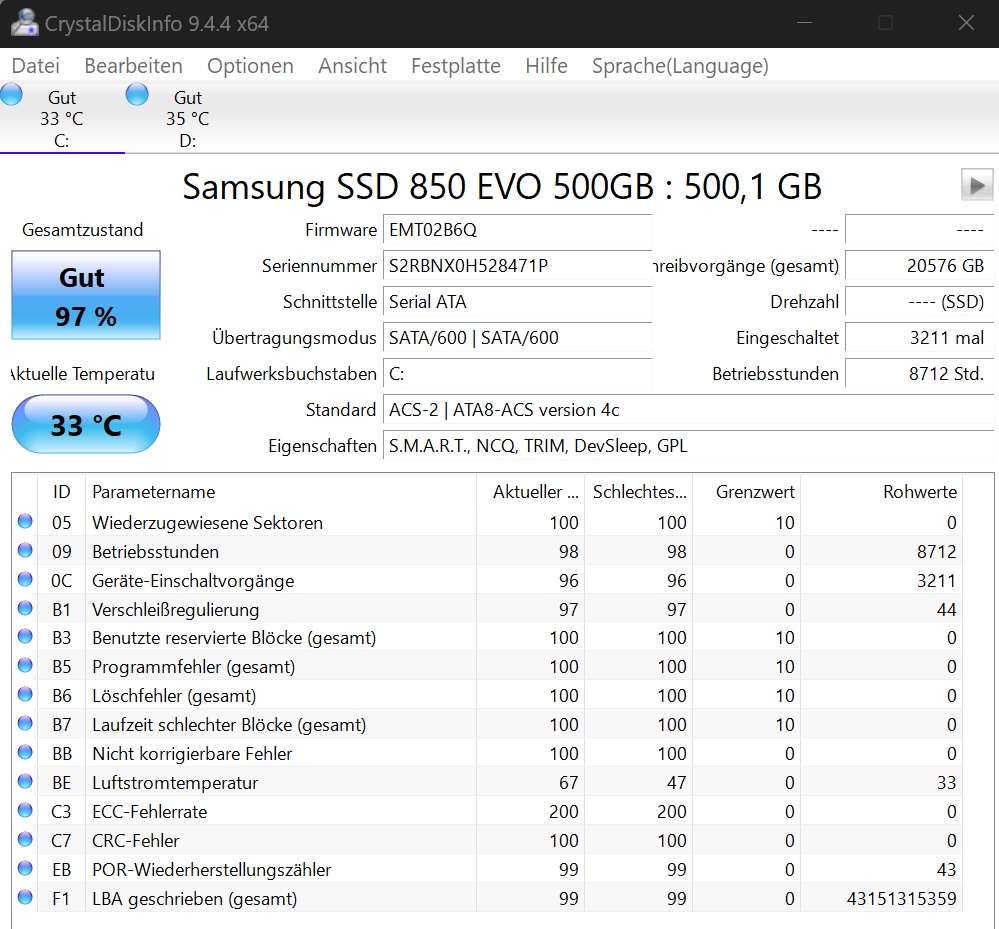Click status orb of Verschleißregulierung row
This screenshot has height=929, width=999.
(25, 609)
